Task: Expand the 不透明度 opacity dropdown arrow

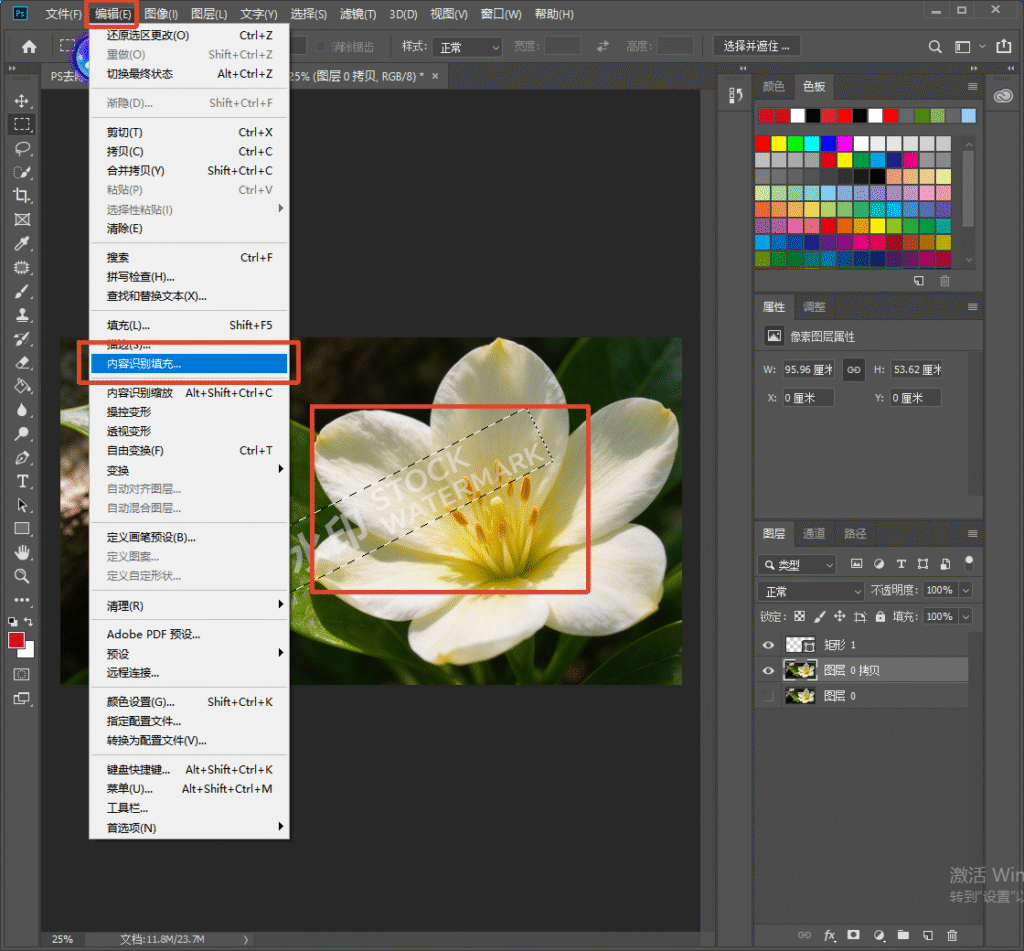Action: tap(966, 590)
